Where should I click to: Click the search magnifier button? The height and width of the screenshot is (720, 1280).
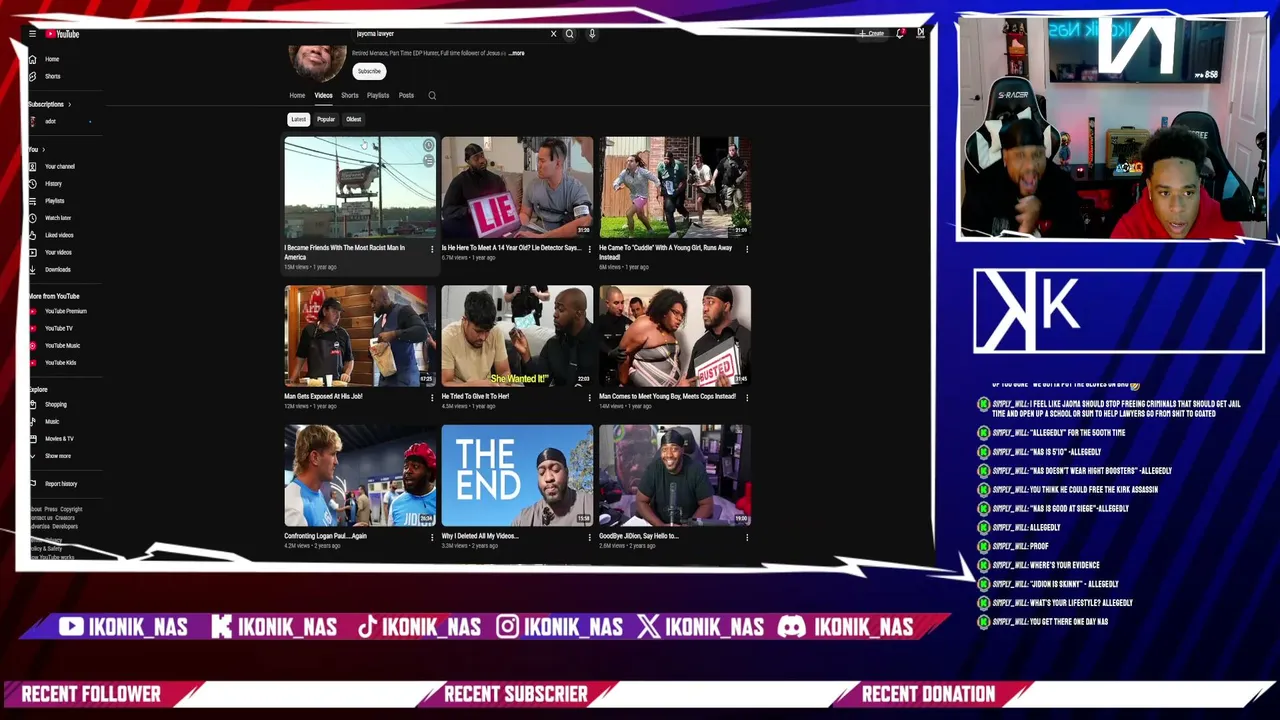570,34
